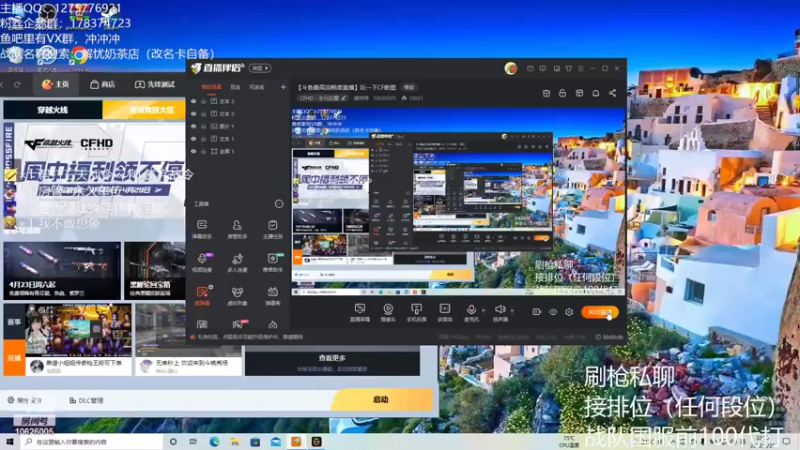Screen dimensions: 800x450
Task: Add a multimedia (多媒体) source
Action: (445, 312)
